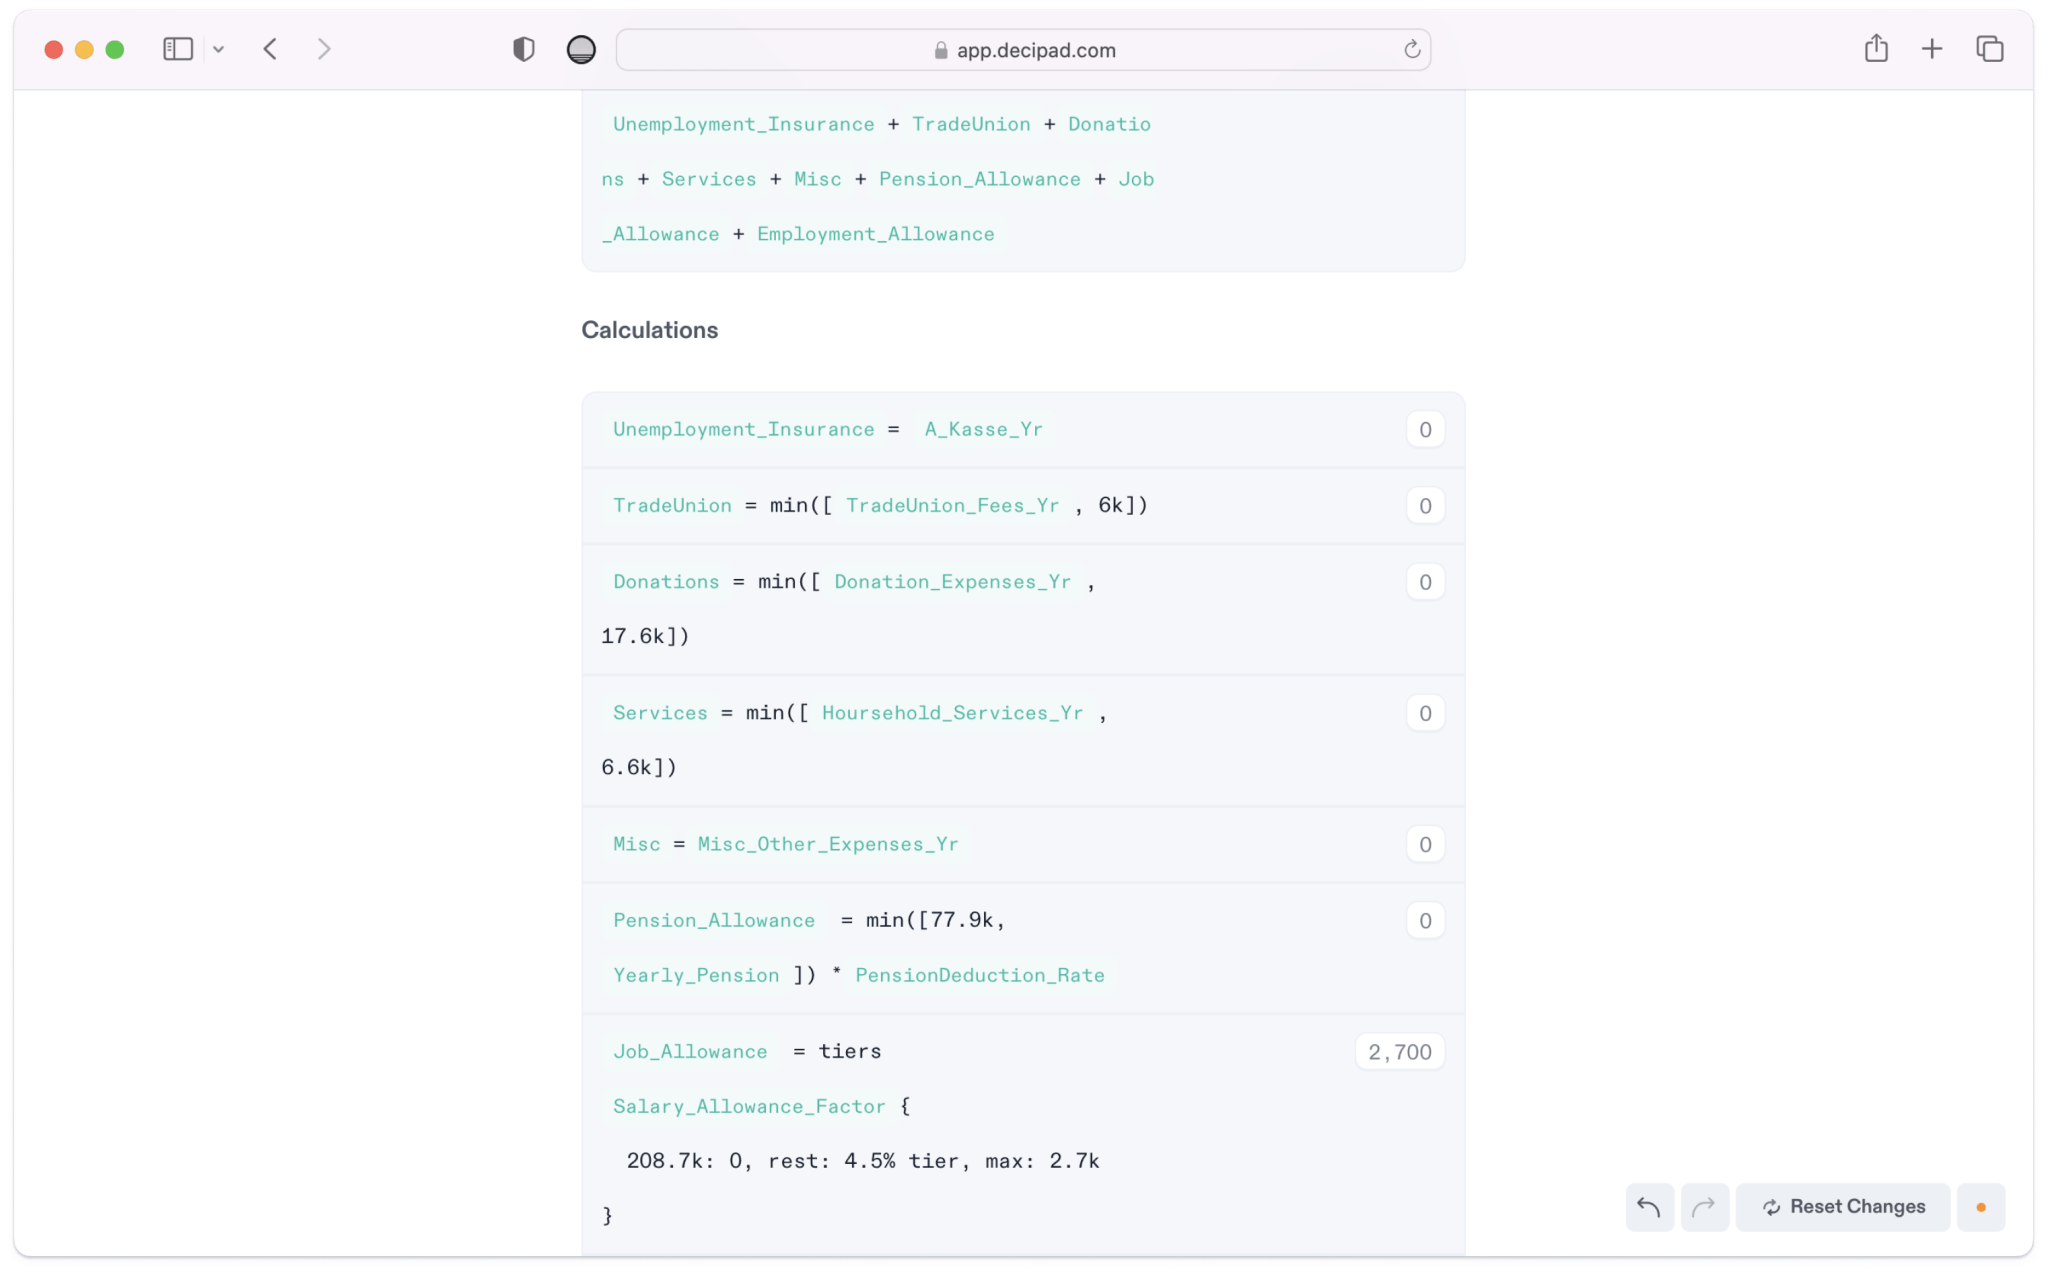2048x1275 pixels.
Task: Click TradeUnion in the top sum formula
Action: (x=971, y=124)
